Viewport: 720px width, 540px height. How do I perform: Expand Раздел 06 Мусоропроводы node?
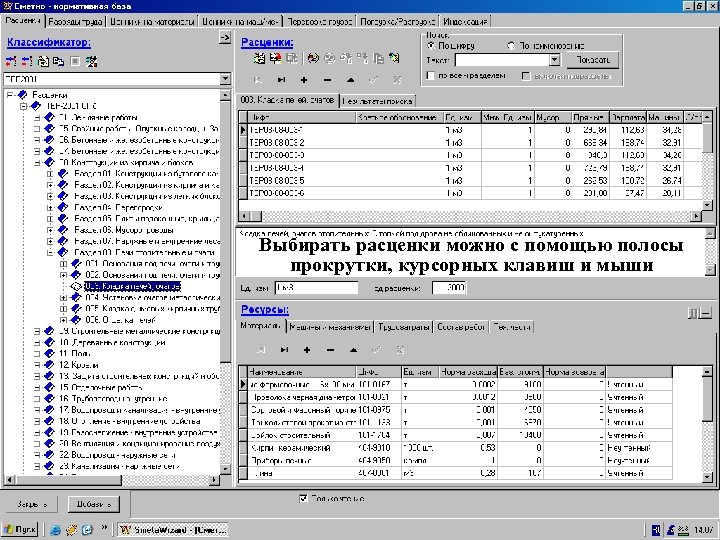pyautogui.click(x=50, y=230)
